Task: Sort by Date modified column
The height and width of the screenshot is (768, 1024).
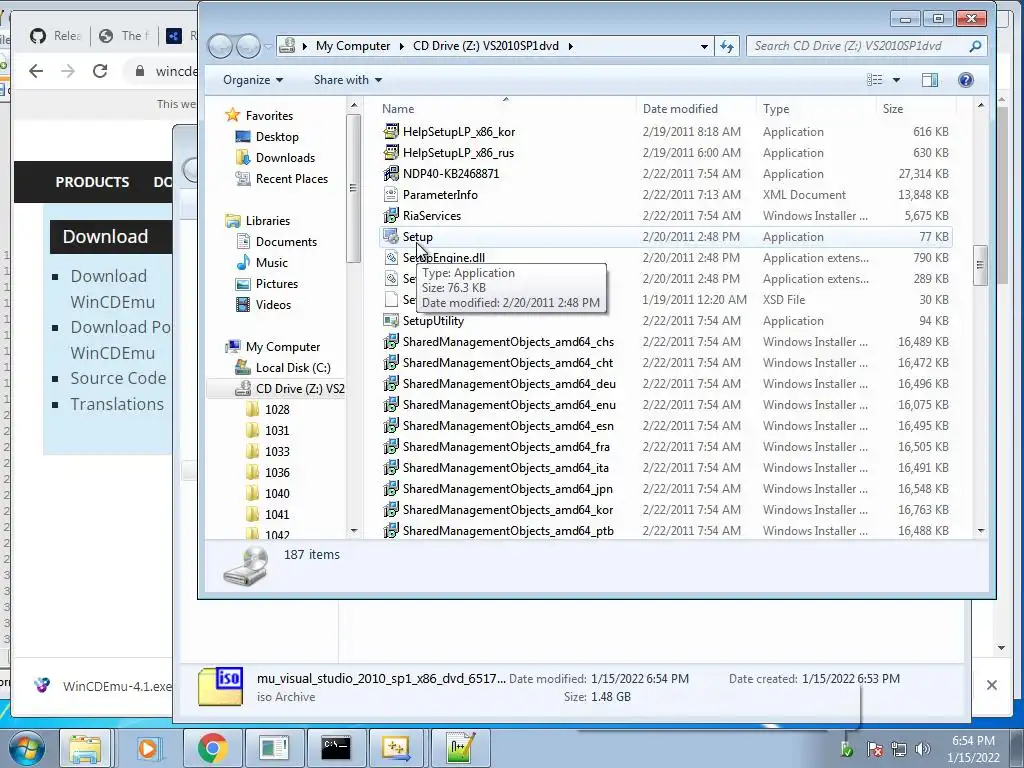Action: pyautogui.click(x=696, y=109)
